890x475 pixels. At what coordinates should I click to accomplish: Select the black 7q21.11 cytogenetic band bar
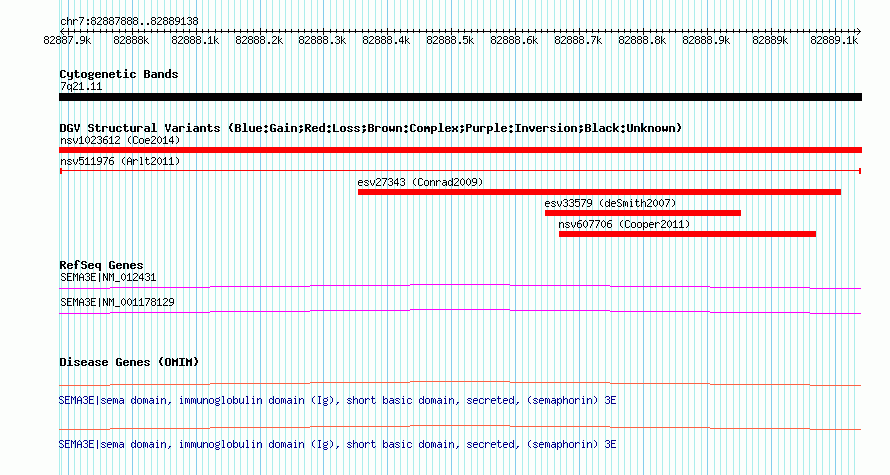click(460, 98)
